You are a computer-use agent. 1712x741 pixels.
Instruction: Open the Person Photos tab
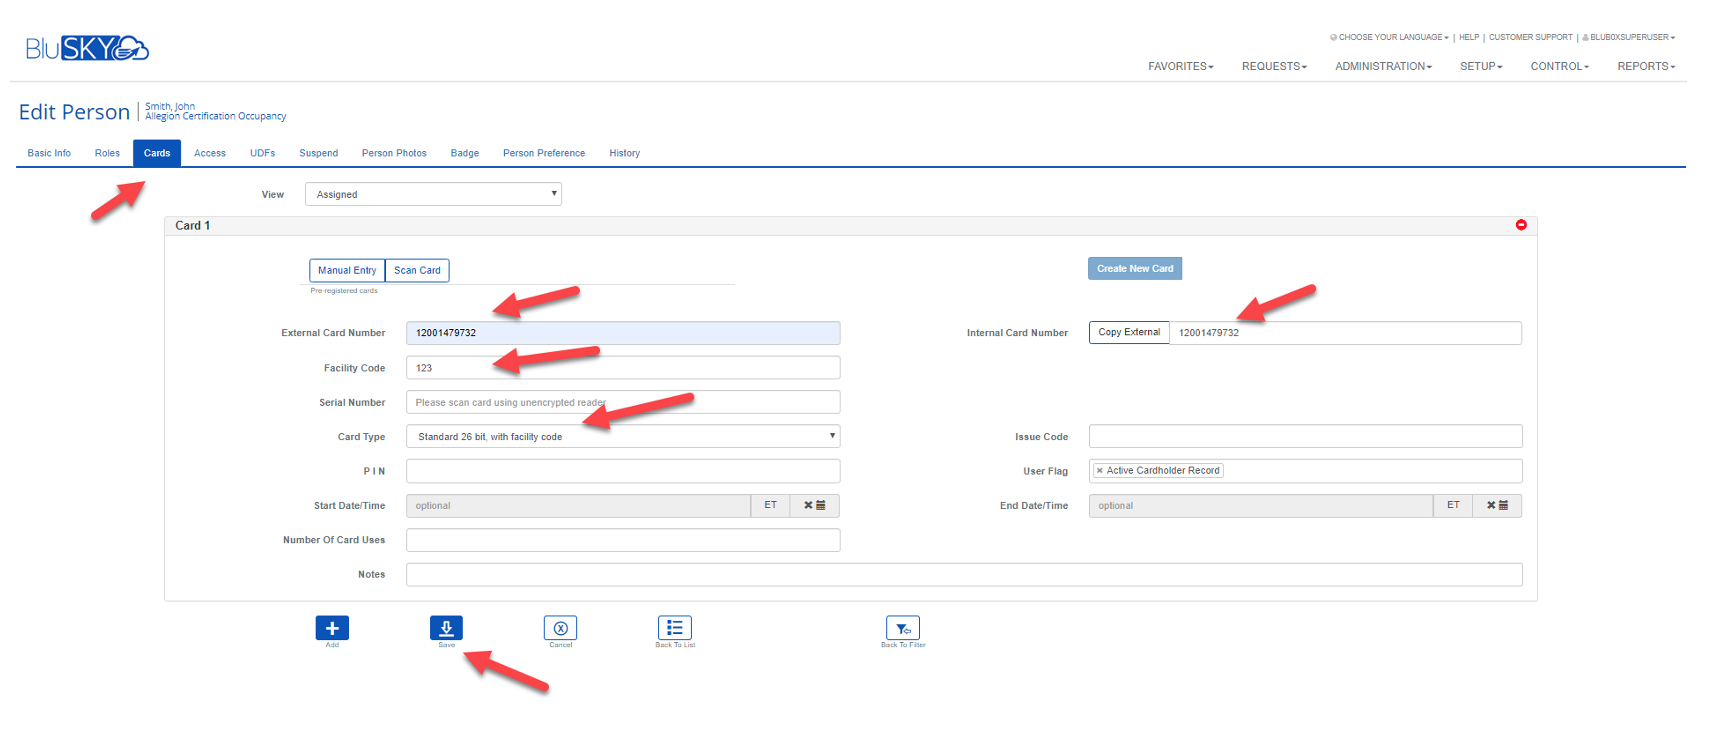(x=394, y=154)
